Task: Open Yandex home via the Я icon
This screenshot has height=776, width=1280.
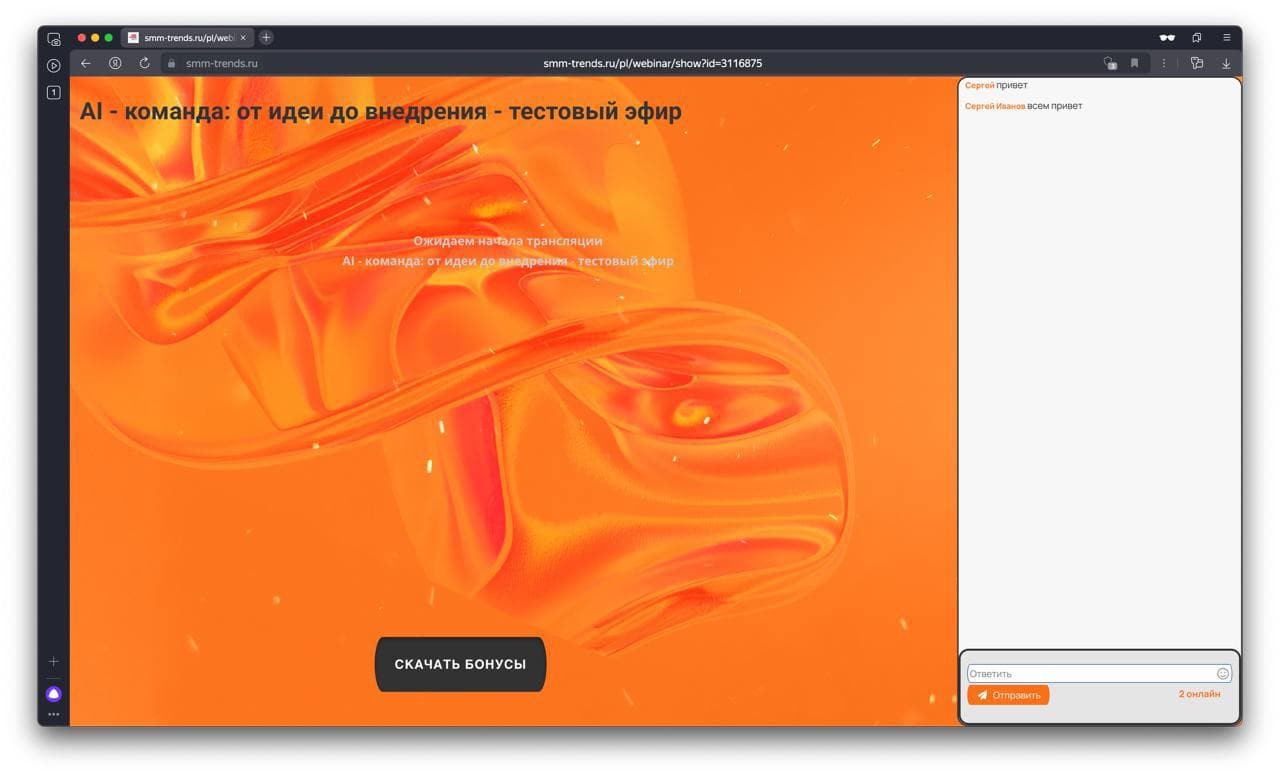Action: pyautogui.click(x=115, y=63)
